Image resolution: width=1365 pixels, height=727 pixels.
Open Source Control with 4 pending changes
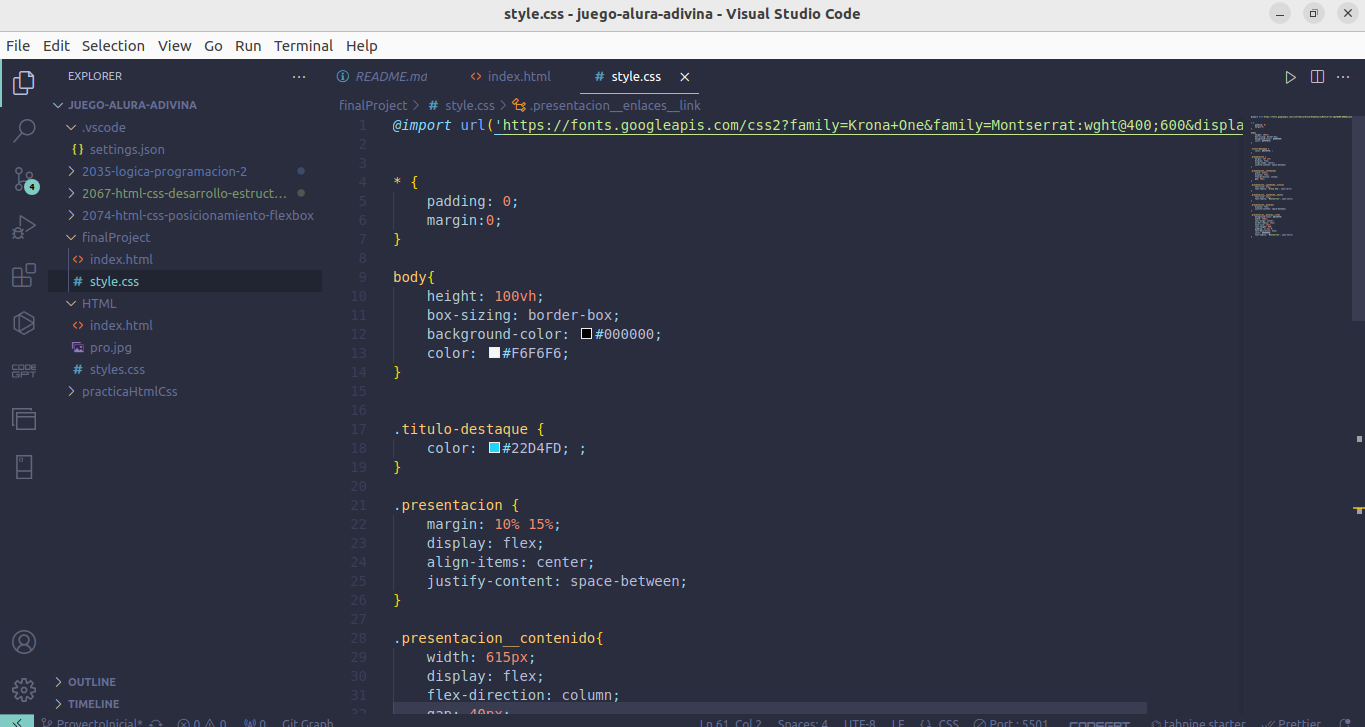pyautogui.click(x=24, y=180)
